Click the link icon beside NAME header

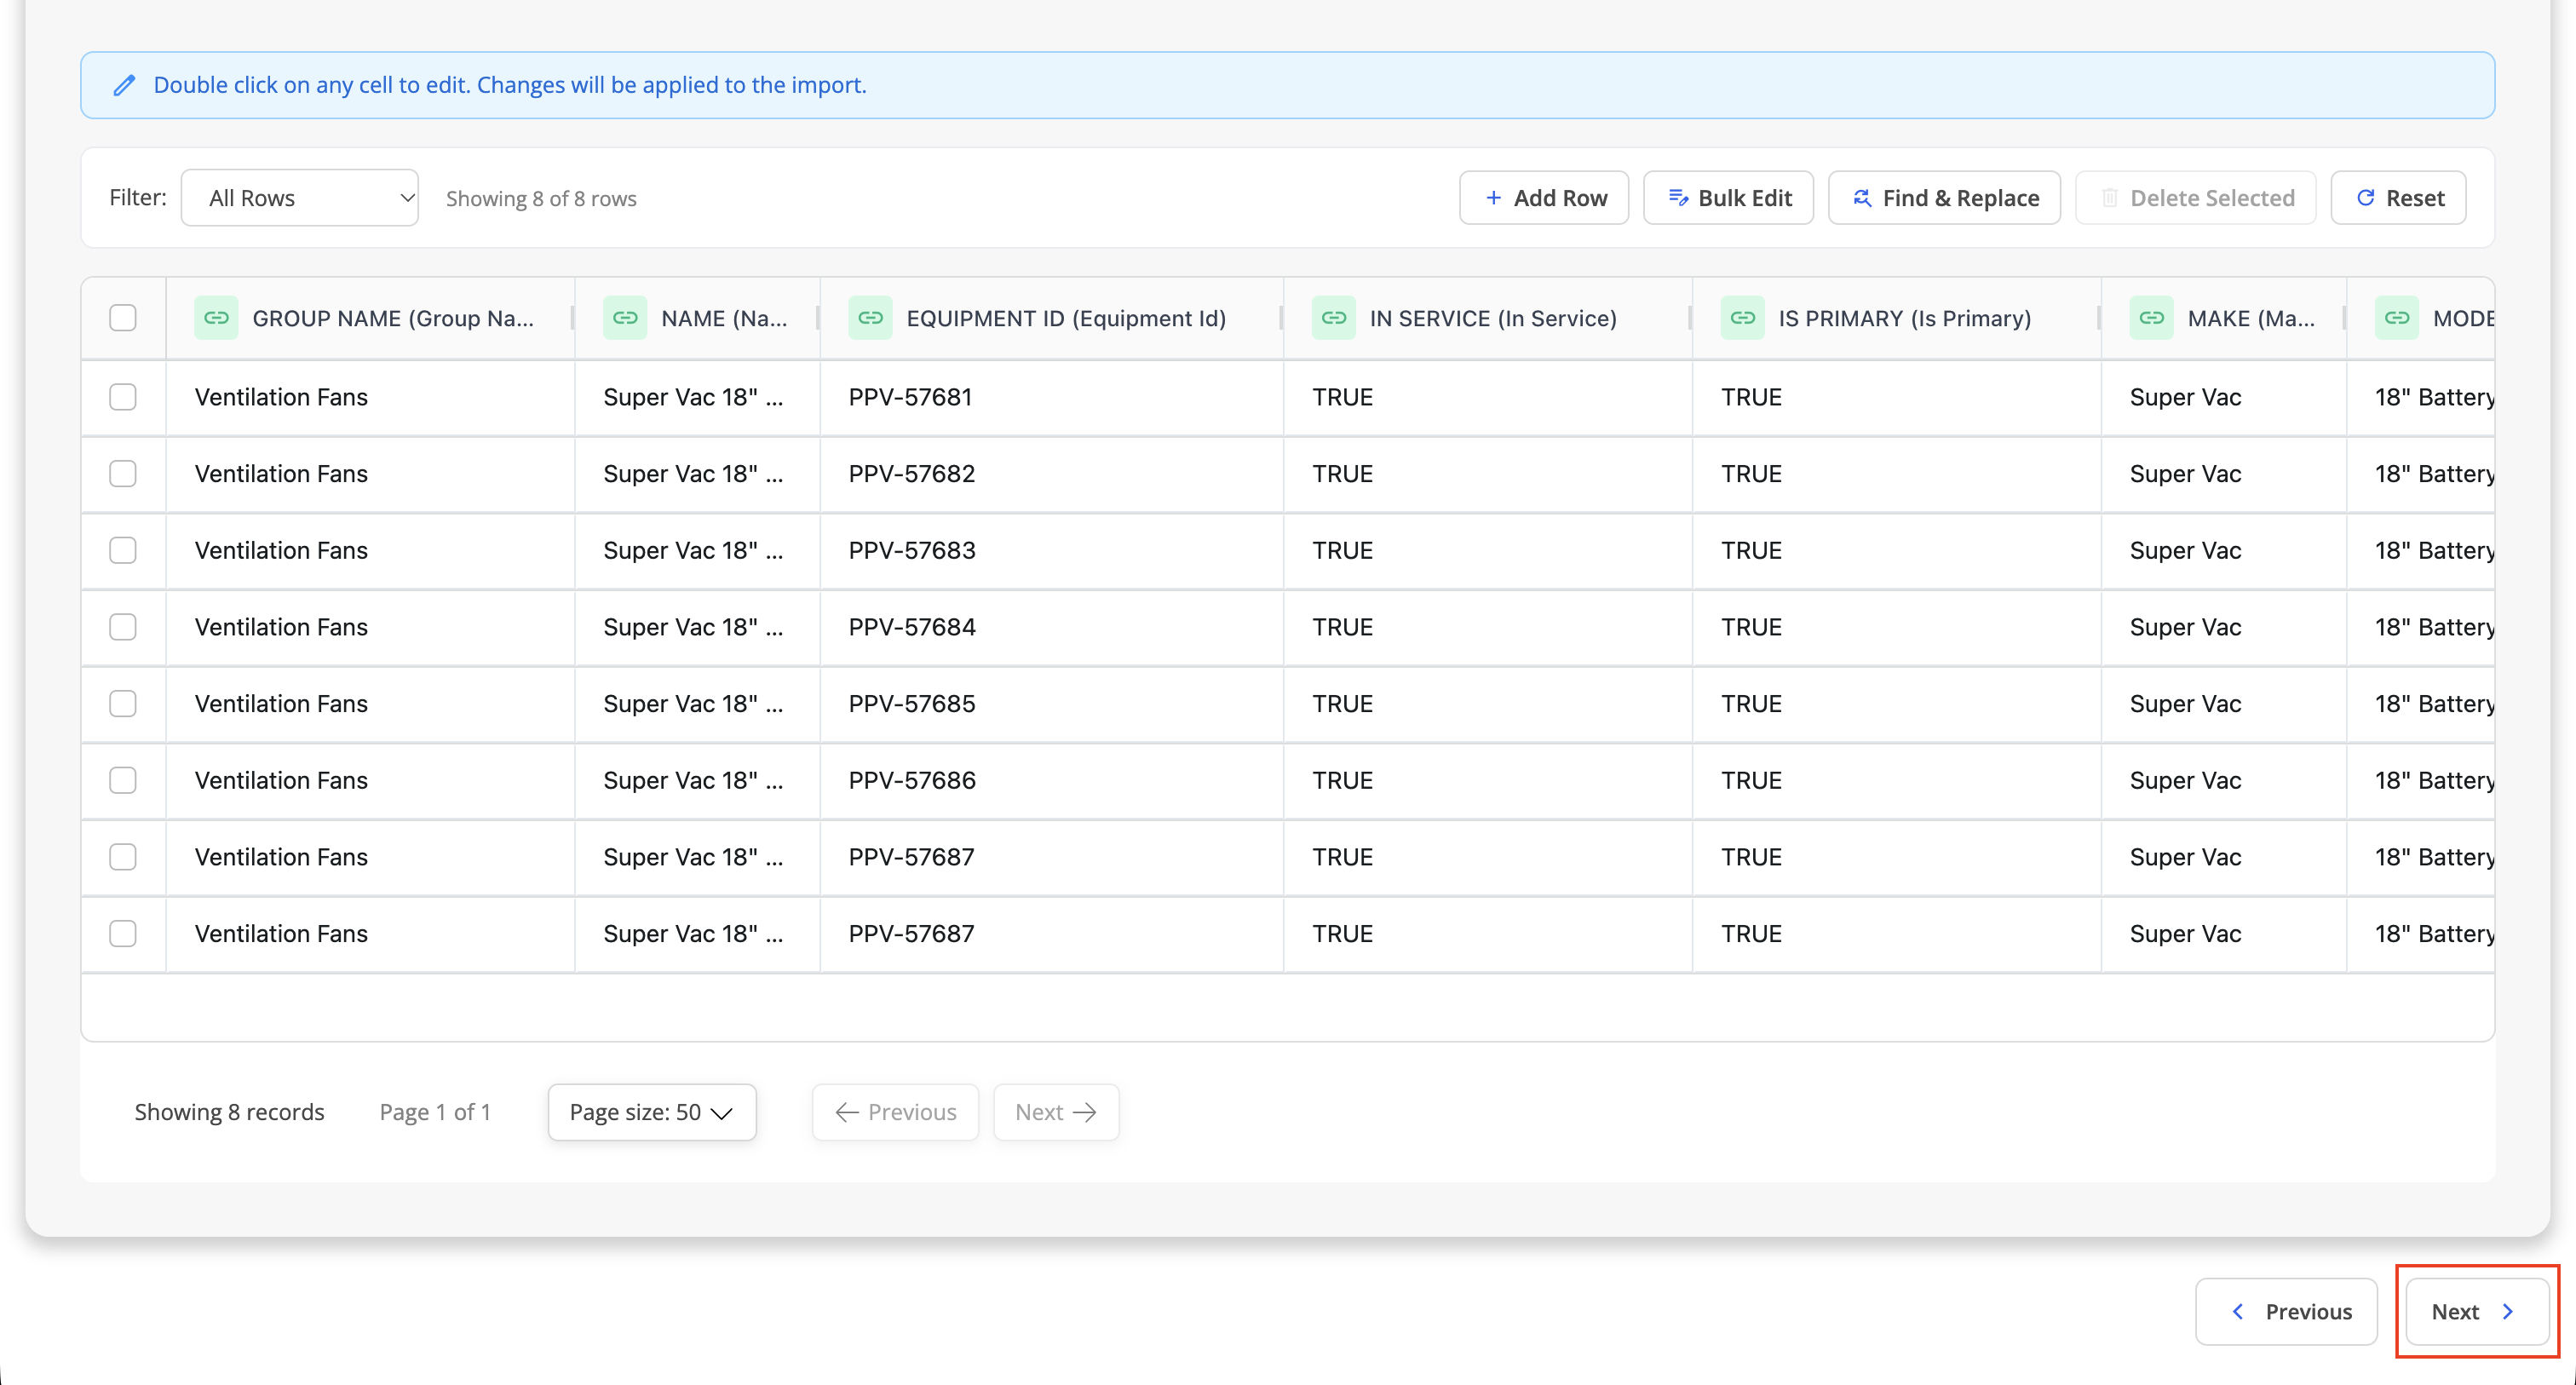pyautogui.click(x=625, y=318)
